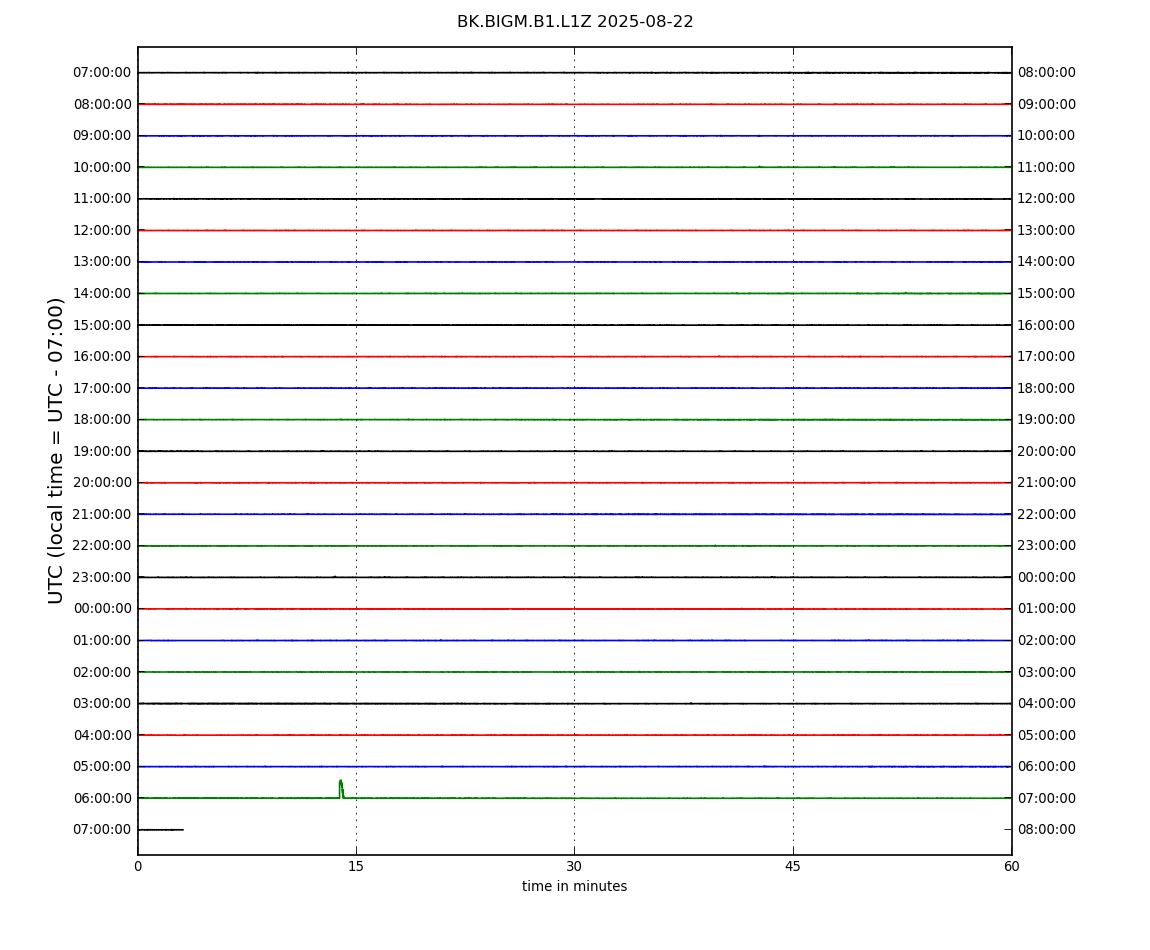
Task: Click right-axis label 21:00:00
Action: [1047, 483]
